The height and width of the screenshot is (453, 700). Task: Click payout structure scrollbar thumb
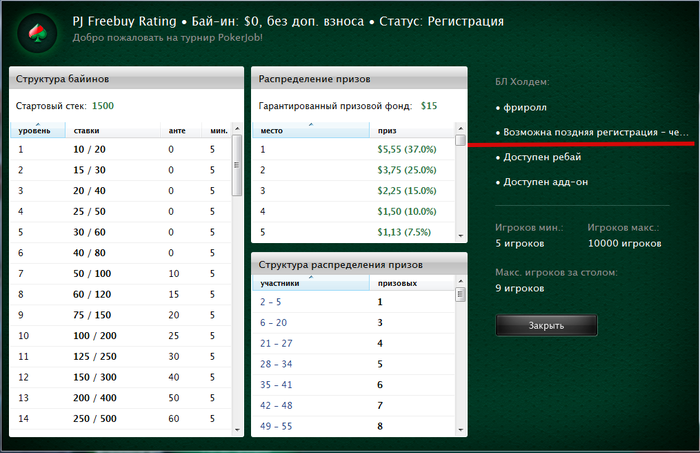[460, 295]
